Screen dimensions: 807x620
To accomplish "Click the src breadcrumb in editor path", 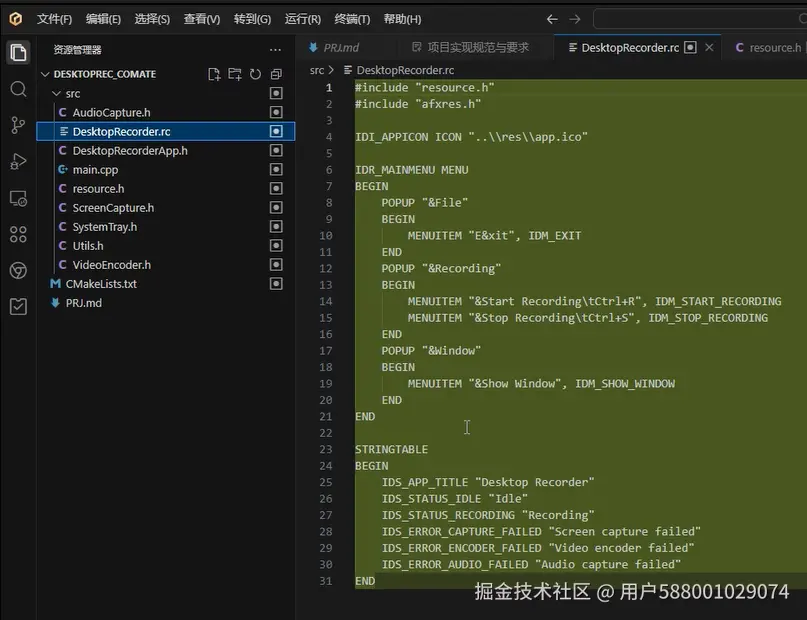I will pos(317,70).
